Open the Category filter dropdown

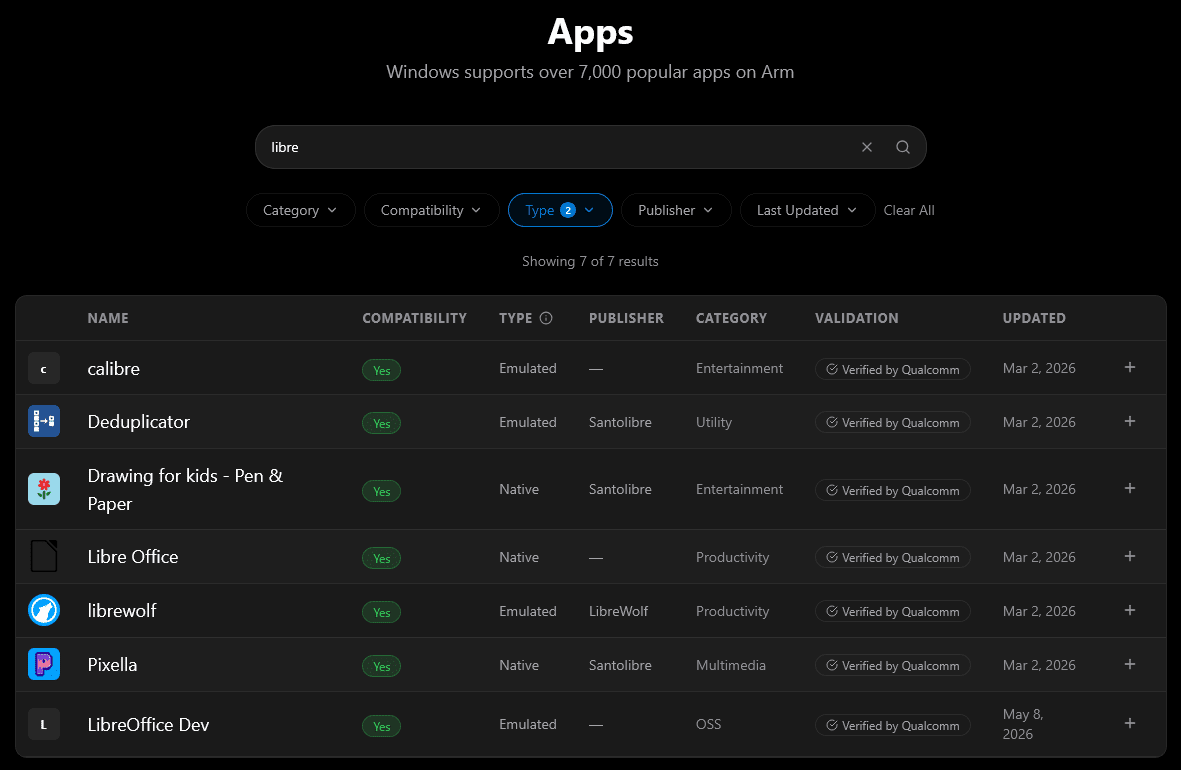(x=301, y=210)
